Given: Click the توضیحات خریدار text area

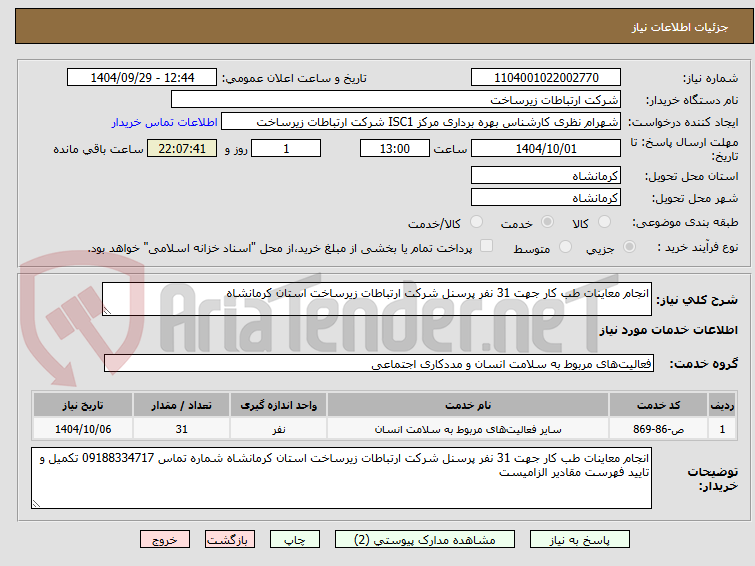Looking at the screenshot, I should tap(341, 478).
